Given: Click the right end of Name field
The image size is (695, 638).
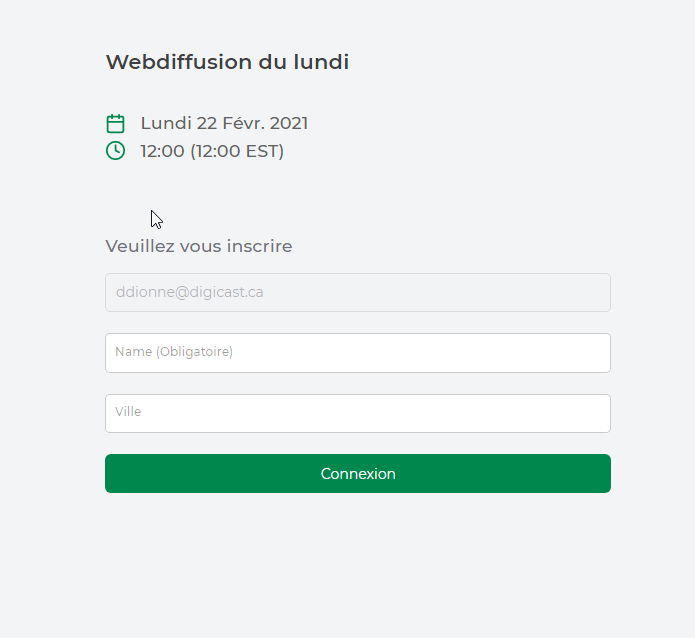Looking at the screenshot, I should [594, 353].
